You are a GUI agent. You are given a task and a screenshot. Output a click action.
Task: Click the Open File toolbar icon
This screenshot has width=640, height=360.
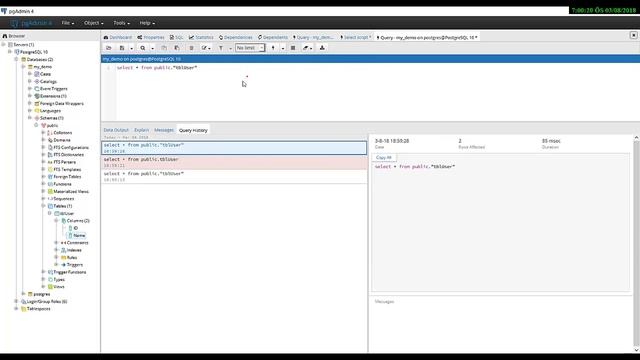click(109, 48)
